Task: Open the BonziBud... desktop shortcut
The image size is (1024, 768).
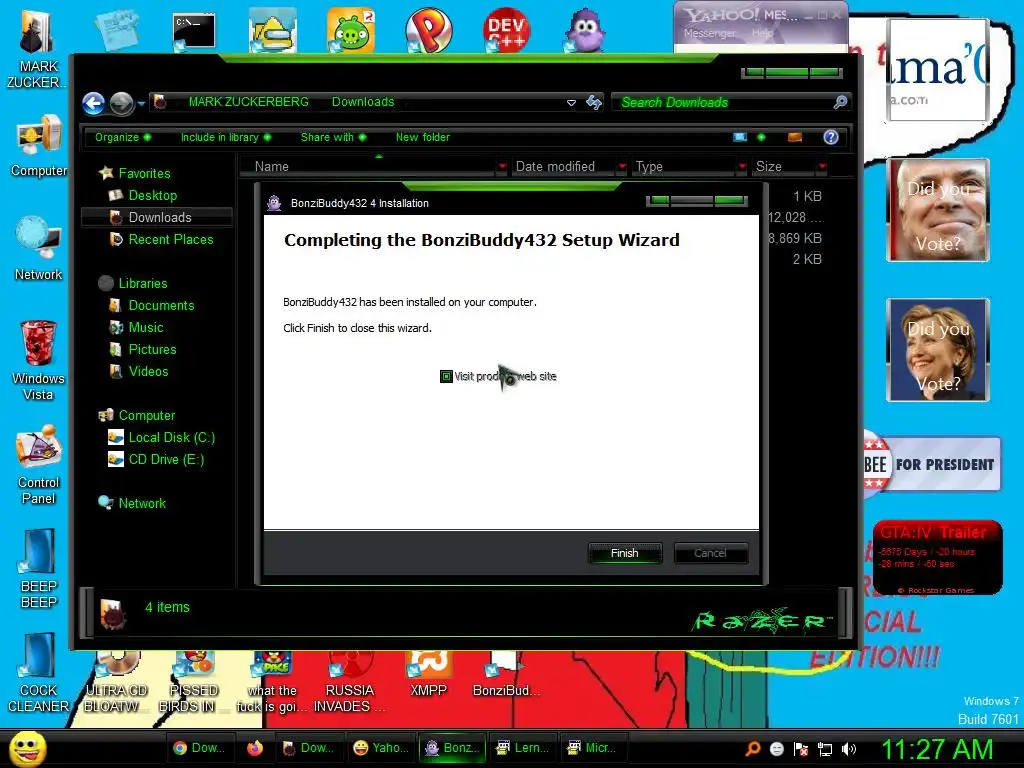Action: 506,675
